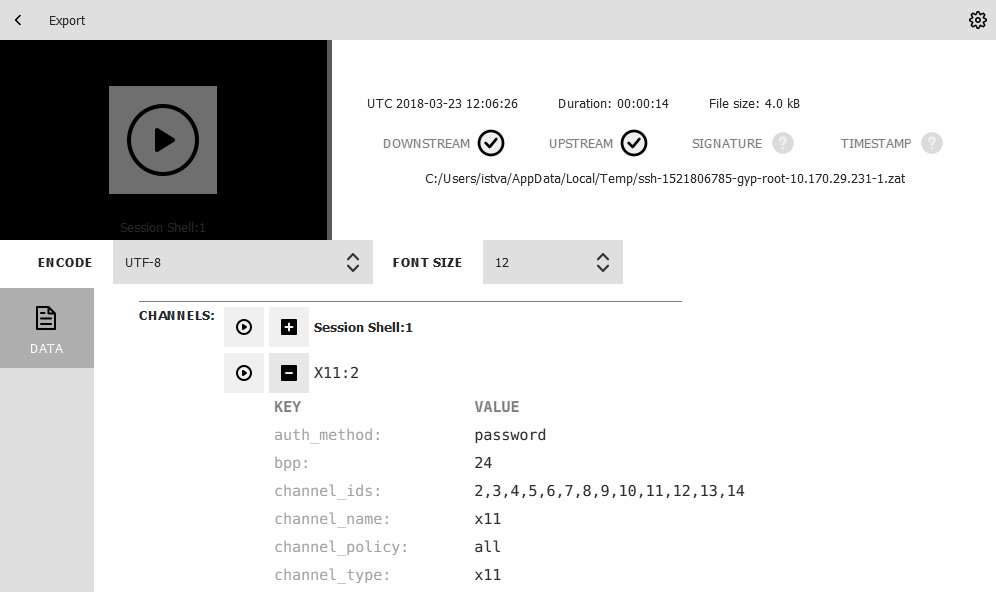Click the KEY column header
Image resolution: width=996 pixels, height=592 pixels.
[288, 407]
